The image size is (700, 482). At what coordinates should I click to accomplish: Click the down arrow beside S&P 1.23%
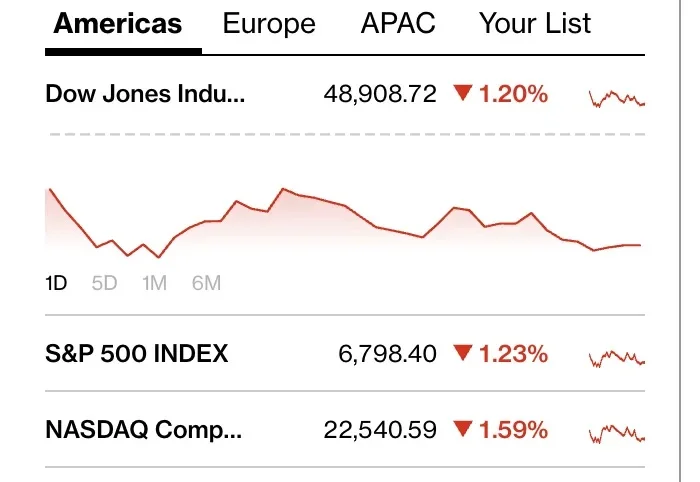(x=462, y=352)
